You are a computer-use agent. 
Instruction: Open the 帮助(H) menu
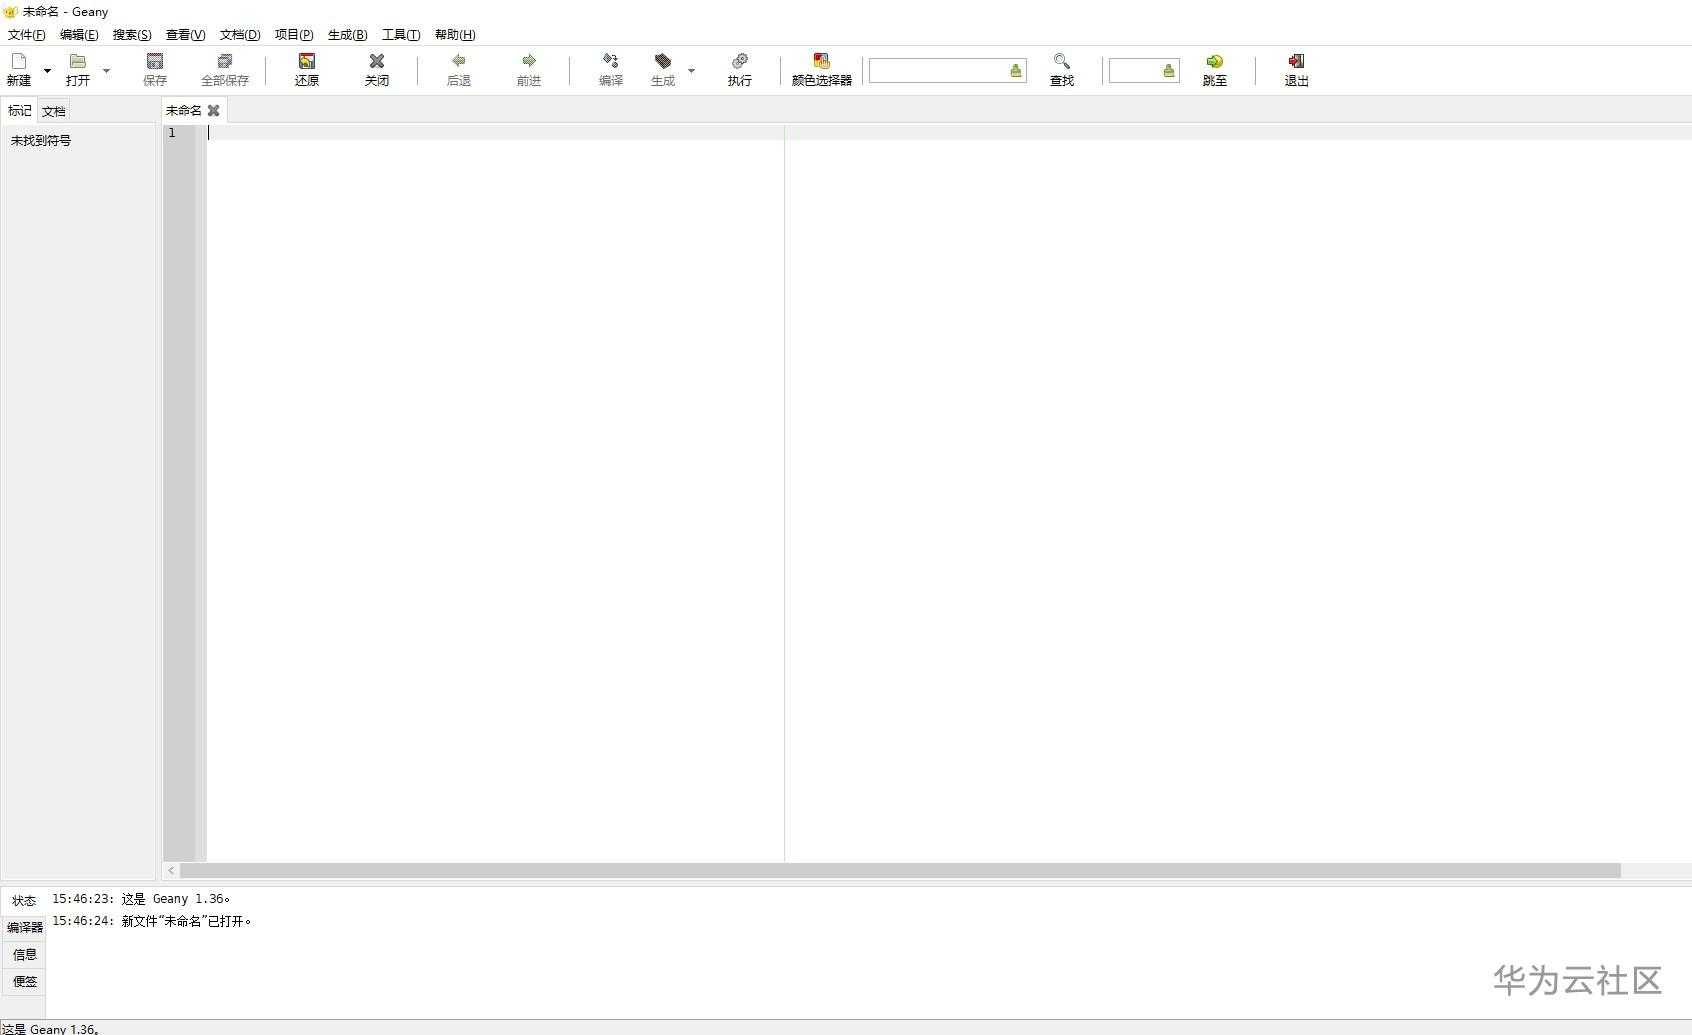455,35
